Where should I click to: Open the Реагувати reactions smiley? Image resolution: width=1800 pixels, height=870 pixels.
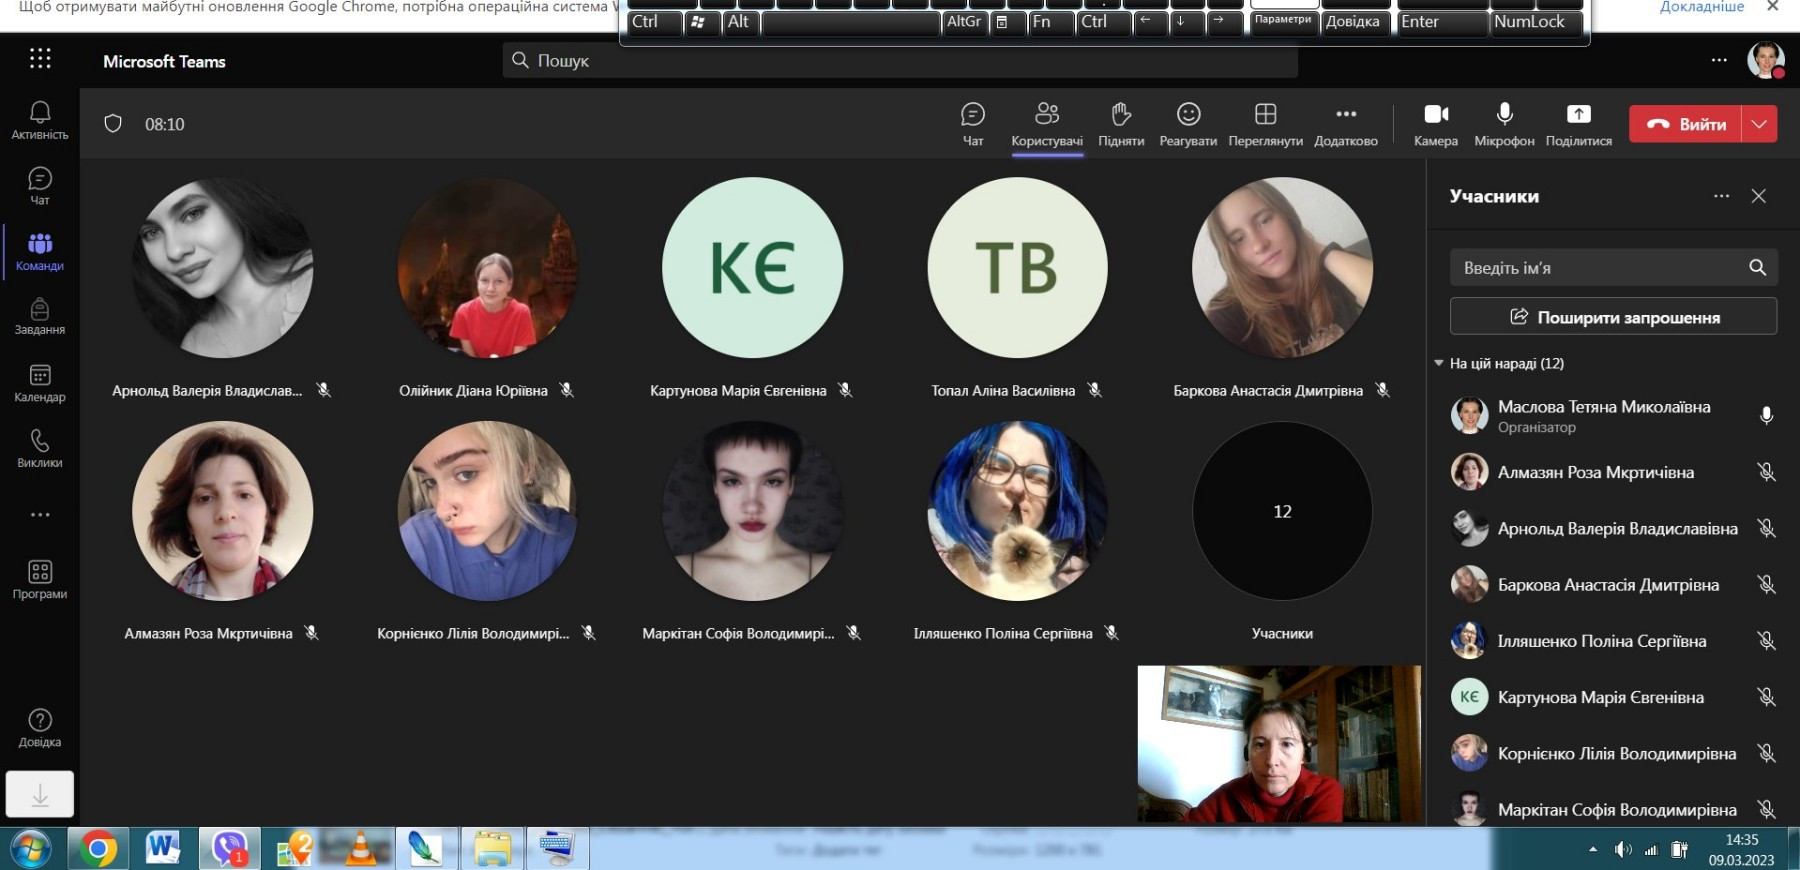1188,124
